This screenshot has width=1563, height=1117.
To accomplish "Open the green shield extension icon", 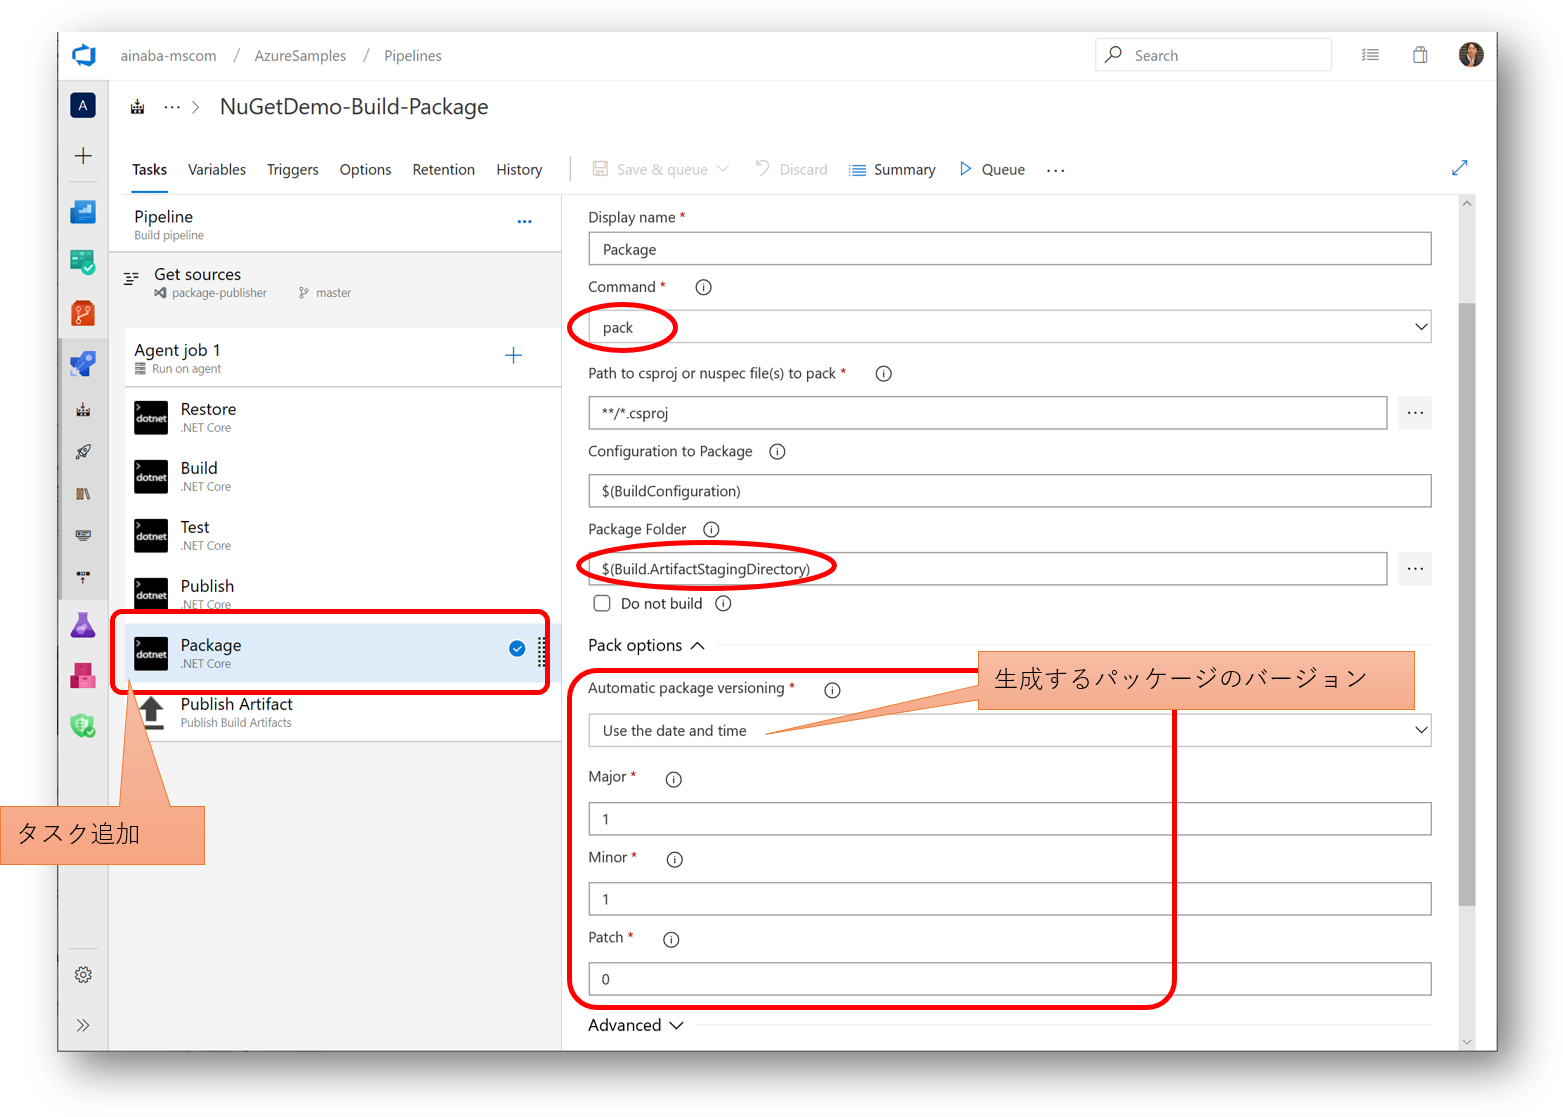I will (x=83, y=726).
